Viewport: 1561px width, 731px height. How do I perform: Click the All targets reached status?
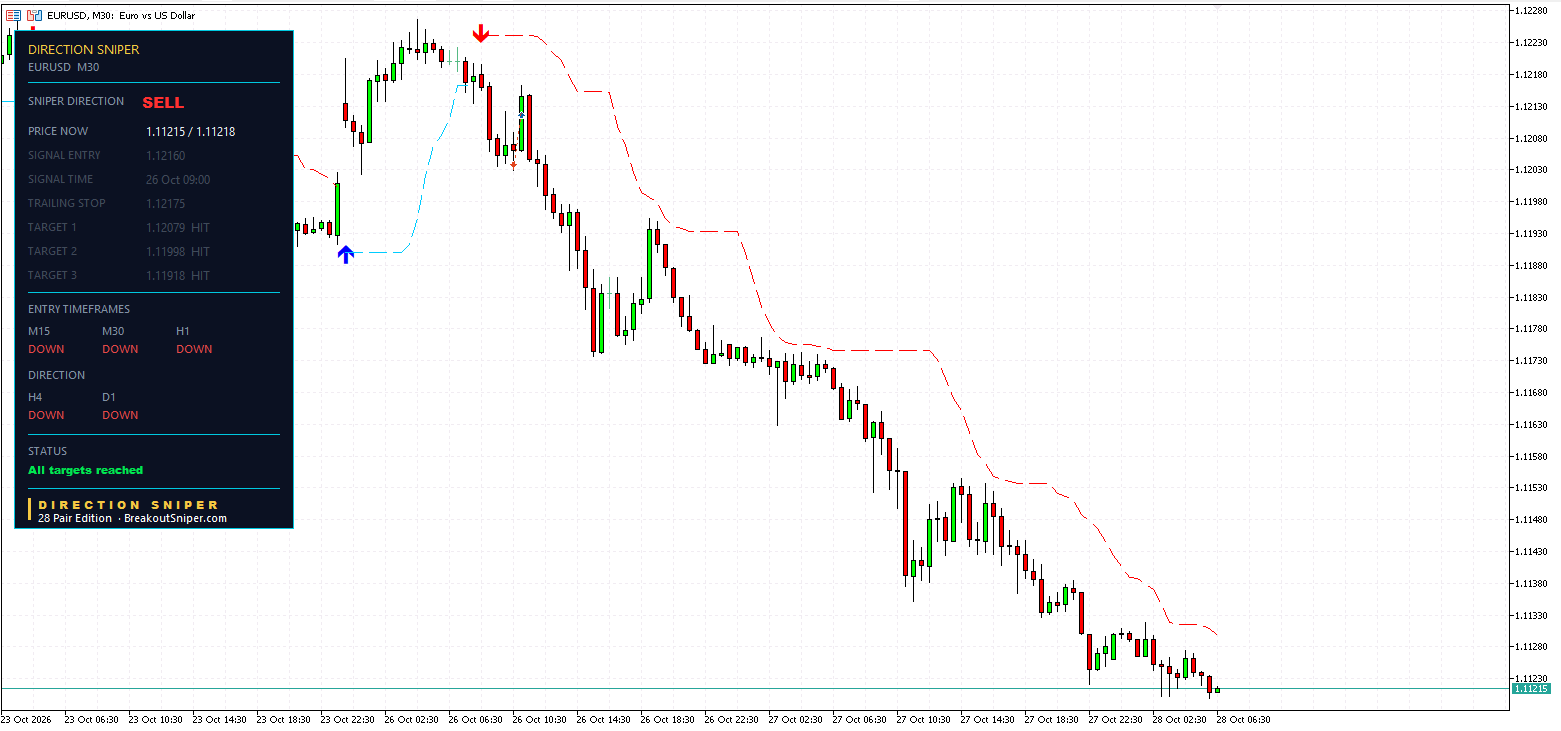pos(86,470)
